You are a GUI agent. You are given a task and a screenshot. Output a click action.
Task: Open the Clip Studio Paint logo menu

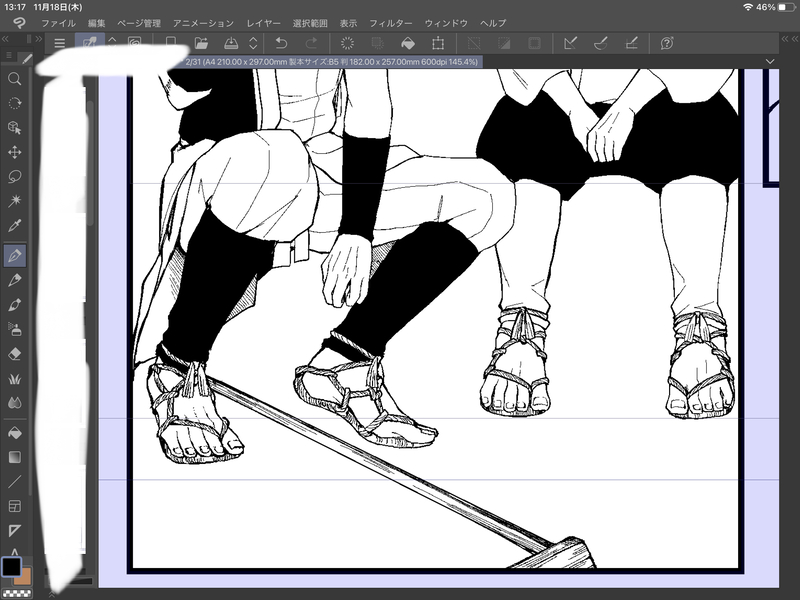(19, 23)
